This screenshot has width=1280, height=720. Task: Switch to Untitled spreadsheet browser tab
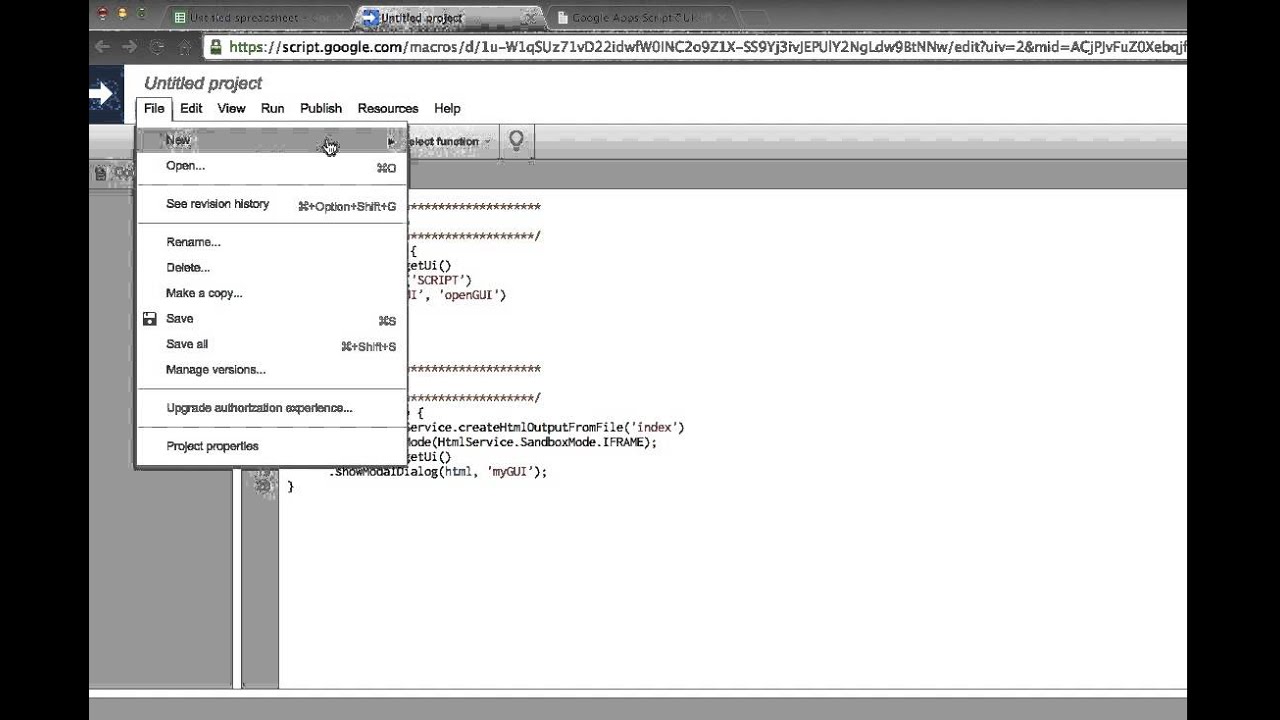258,17
